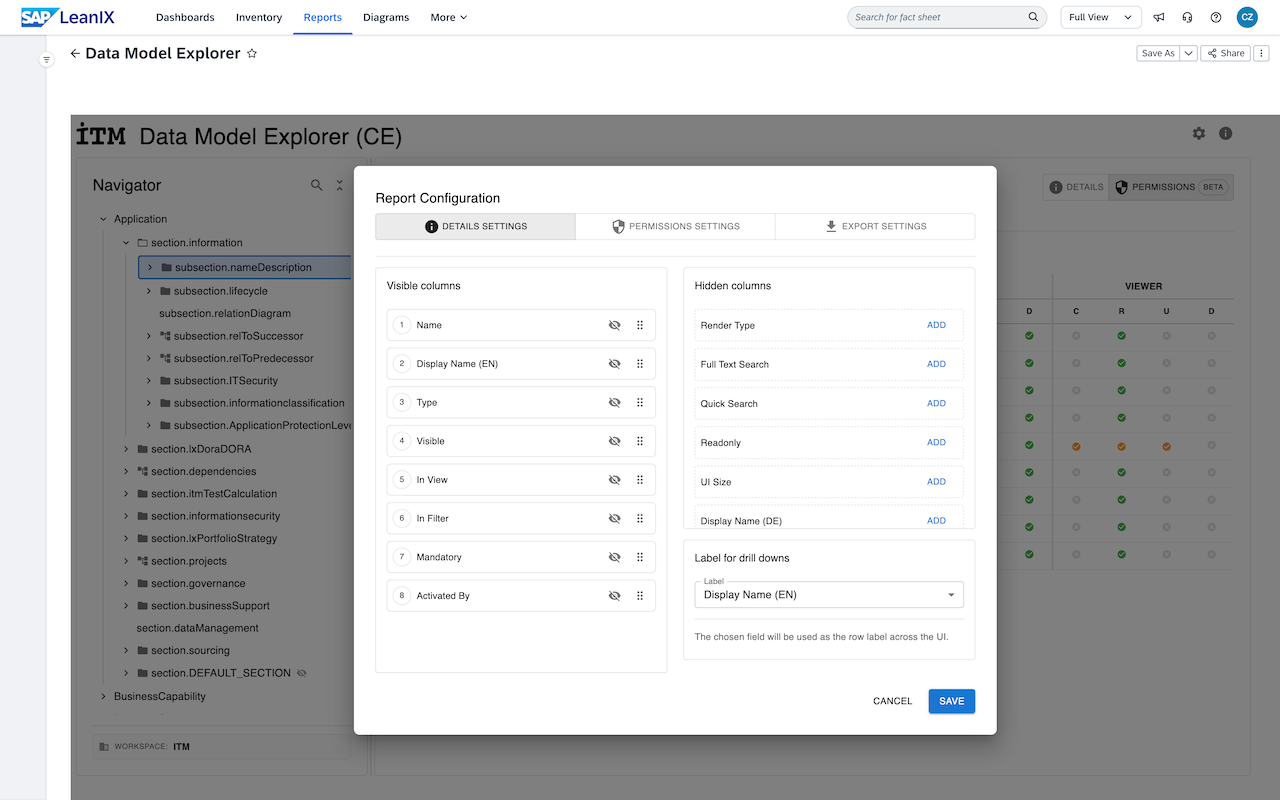Collapse the Application tree node
This screenshot has height=800, width=1280.
click(103, 219)
